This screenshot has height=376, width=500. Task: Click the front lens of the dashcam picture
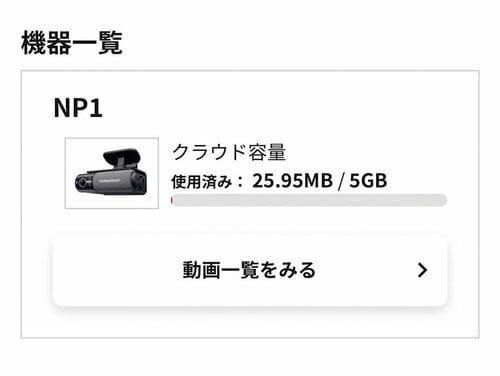pyautogui.click(x=81, y=183)
